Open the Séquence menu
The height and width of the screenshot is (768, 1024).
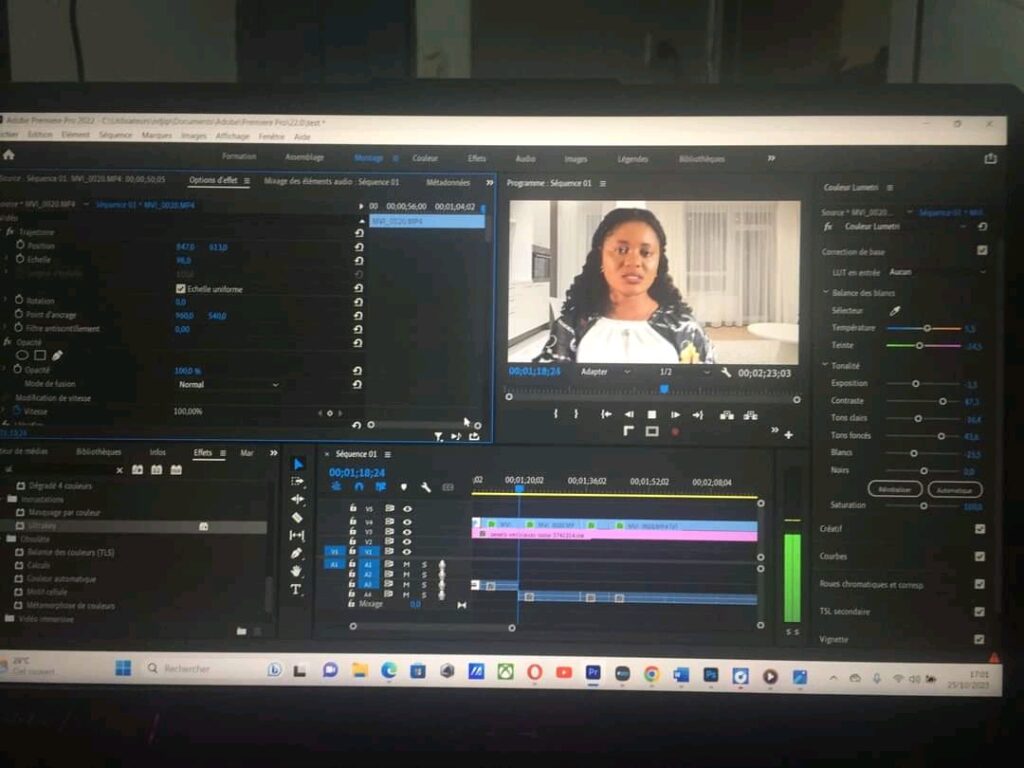pos(116,135)
